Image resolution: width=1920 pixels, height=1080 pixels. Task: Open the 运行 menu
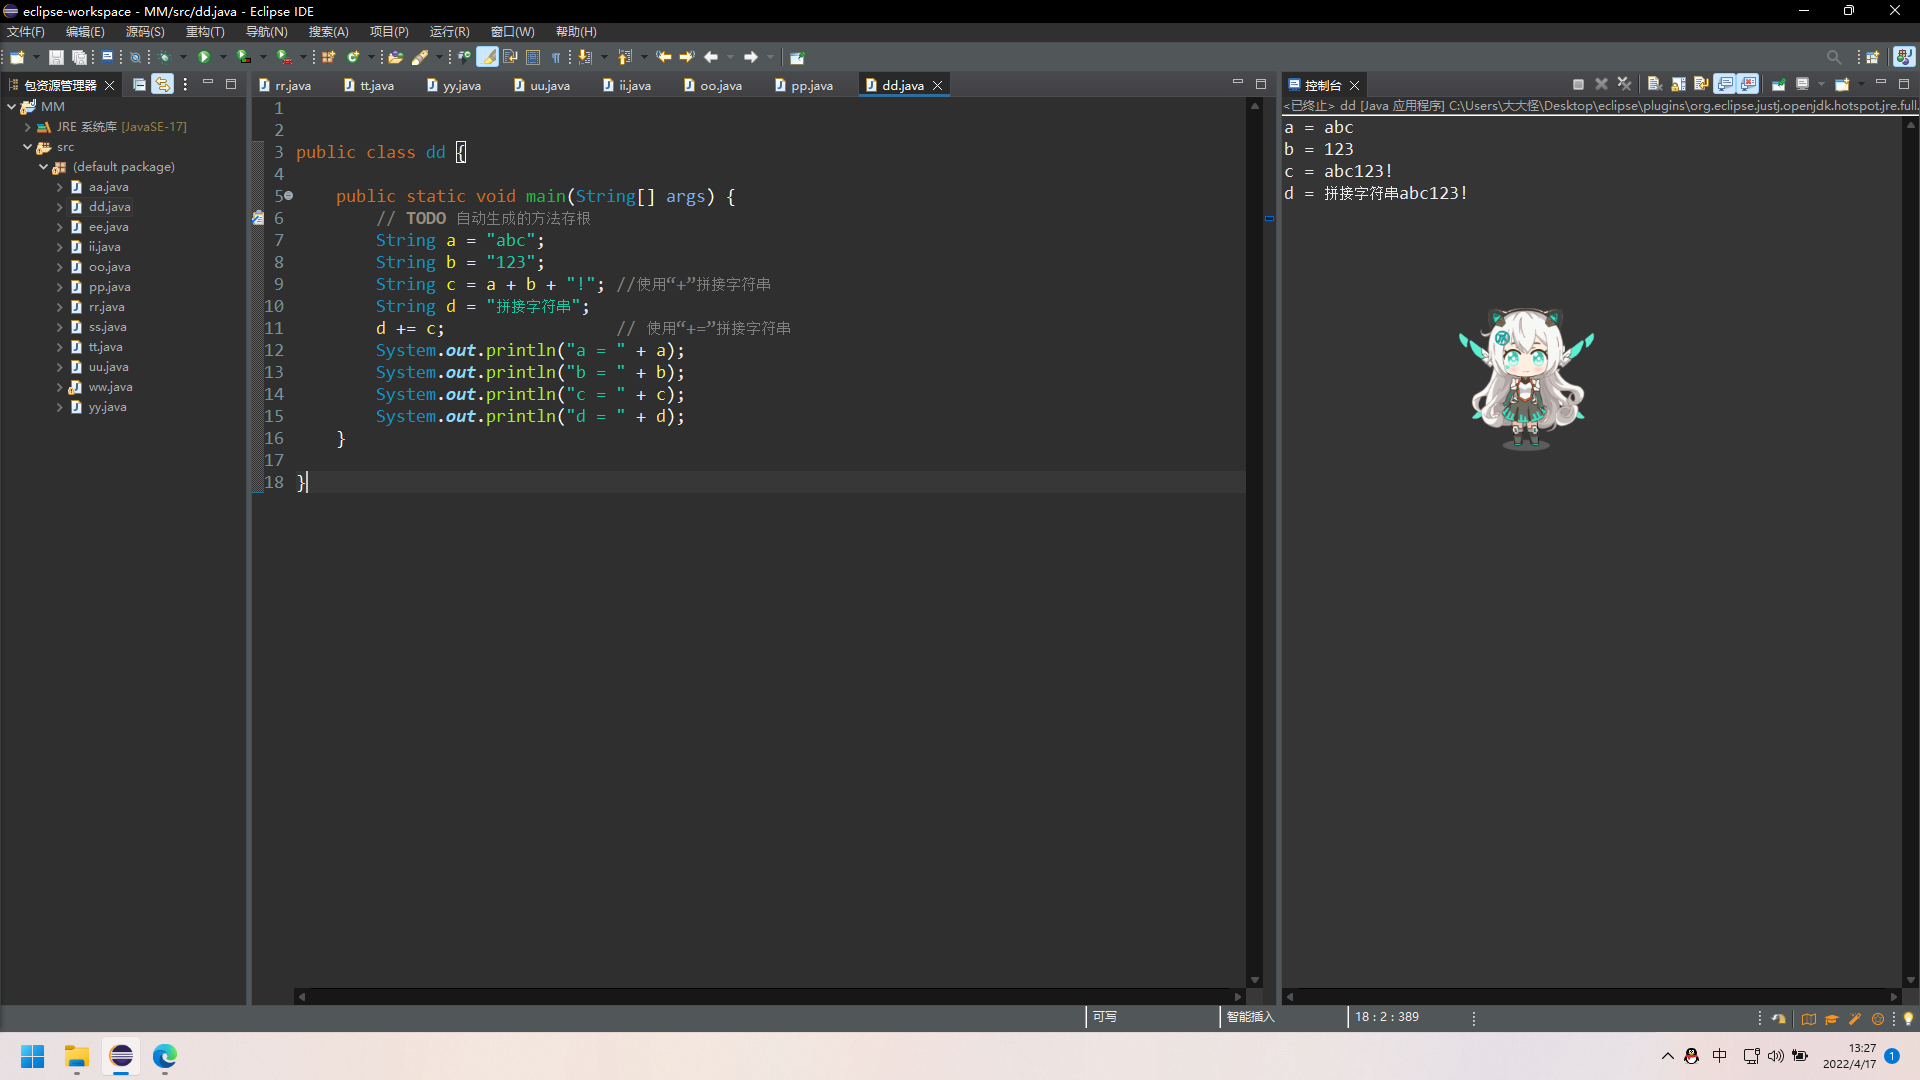click(448, 31)
